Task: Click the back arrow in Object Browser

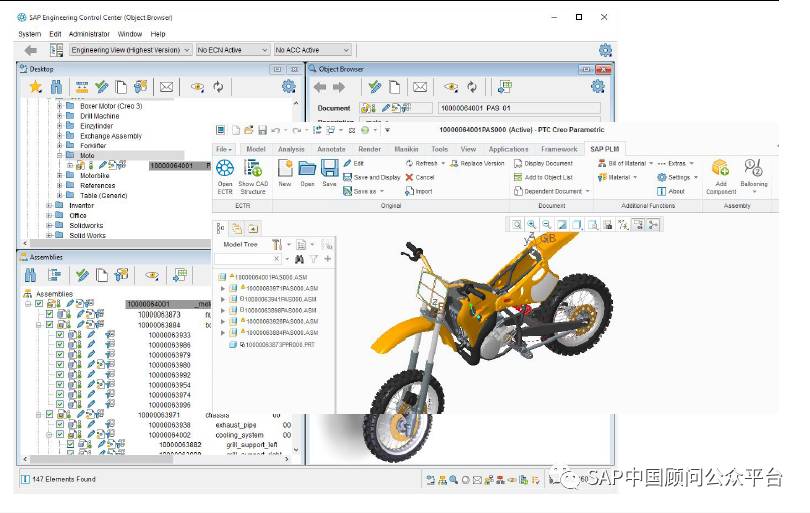Action: point(320,87)
